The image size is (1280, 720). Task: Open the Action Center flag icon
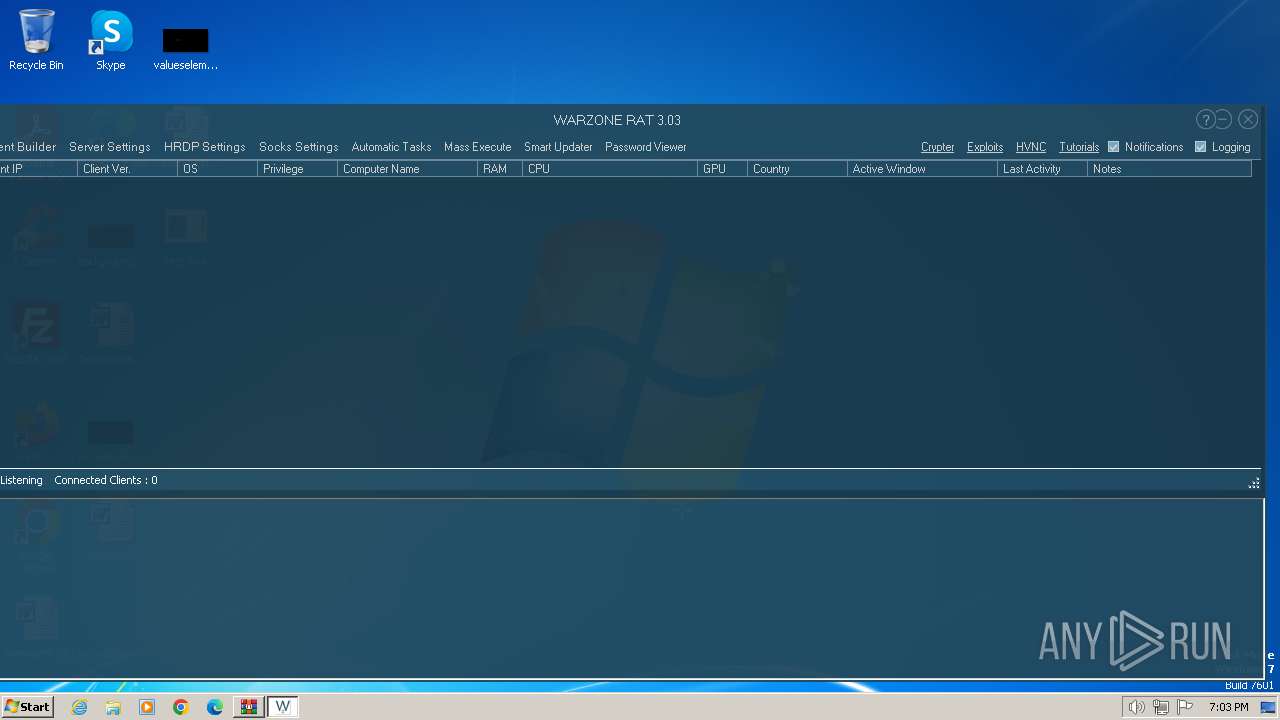point(1185,707)
